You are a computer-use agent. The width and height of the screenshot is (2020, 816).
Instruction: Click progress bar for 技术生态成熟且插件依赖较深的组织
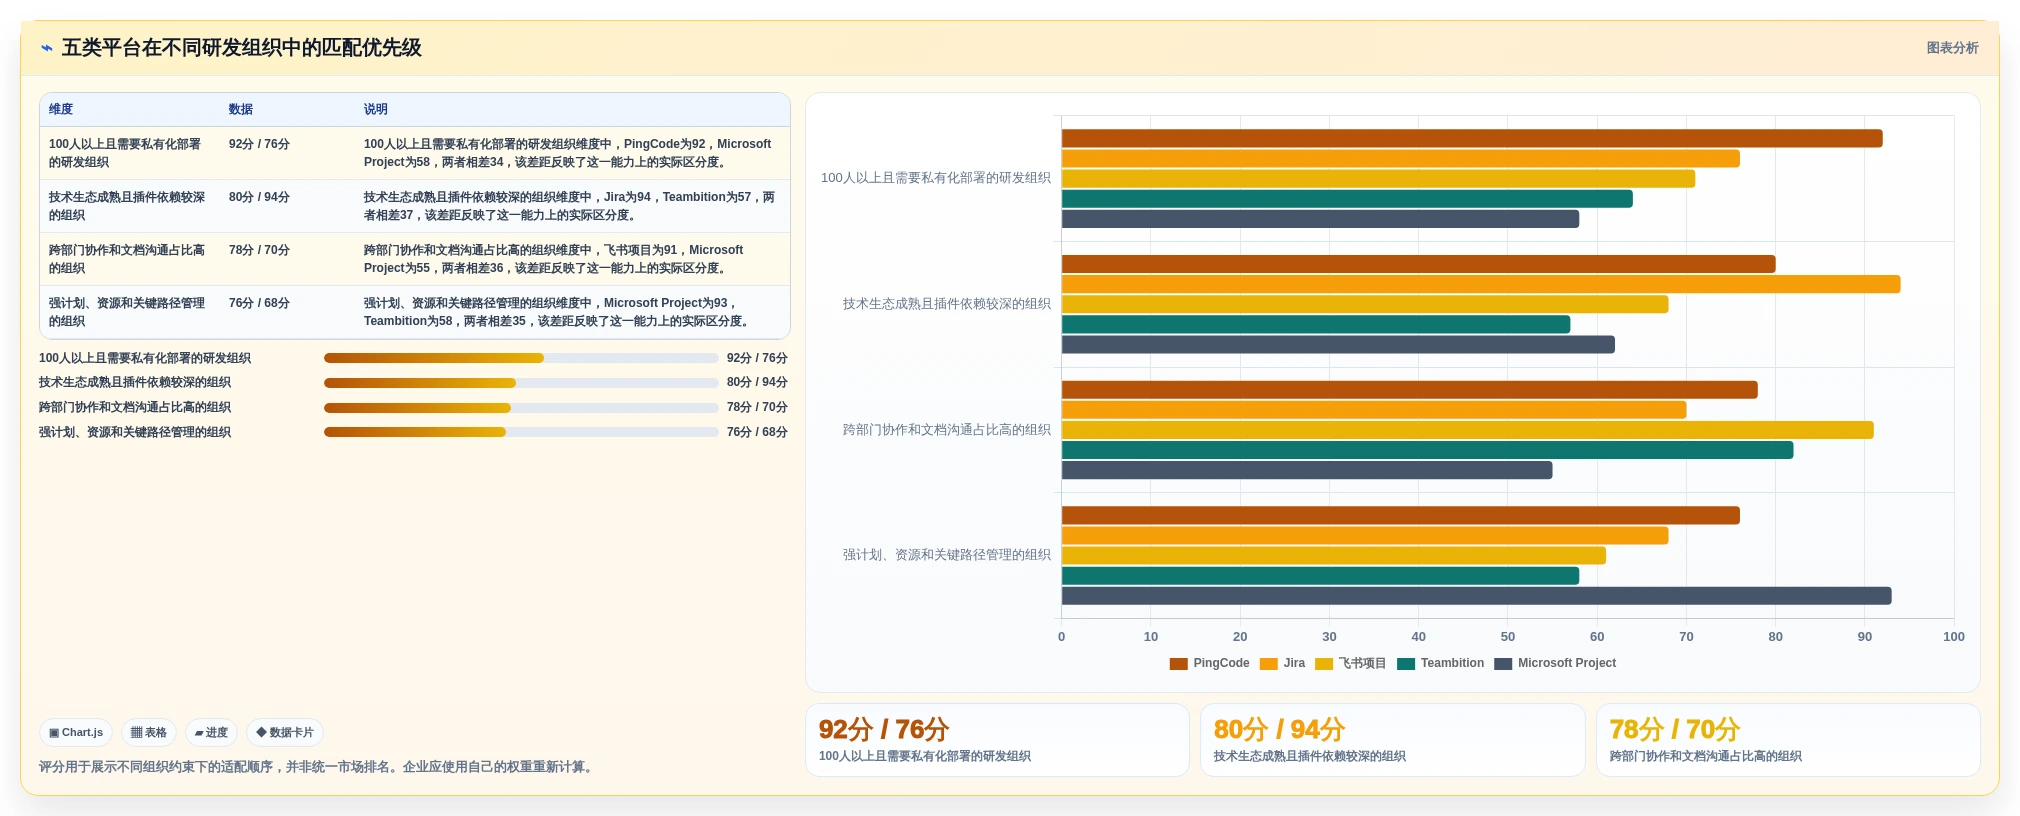coord(521,383)
